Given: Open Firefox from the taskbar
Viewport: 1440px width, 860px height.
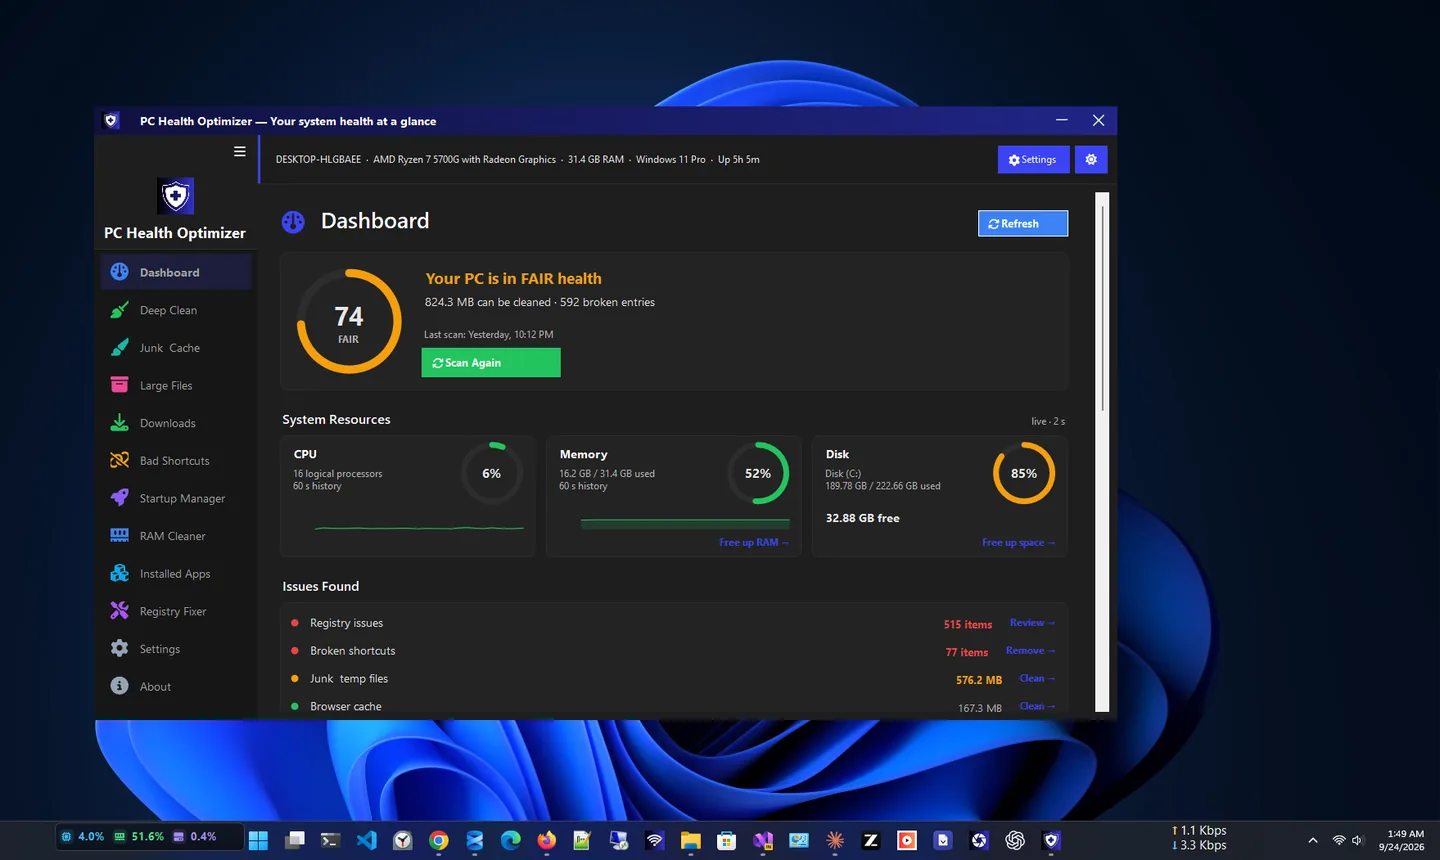Looking at the screenshot, I should coord(547,841).
